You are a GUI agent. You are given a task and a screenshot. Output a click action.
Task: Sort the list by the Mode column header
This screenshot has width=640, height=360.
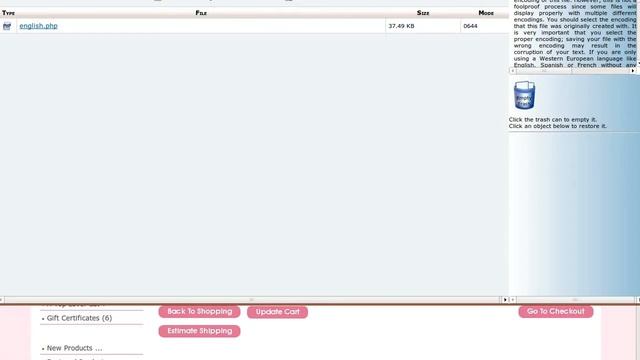pos(486,13)
